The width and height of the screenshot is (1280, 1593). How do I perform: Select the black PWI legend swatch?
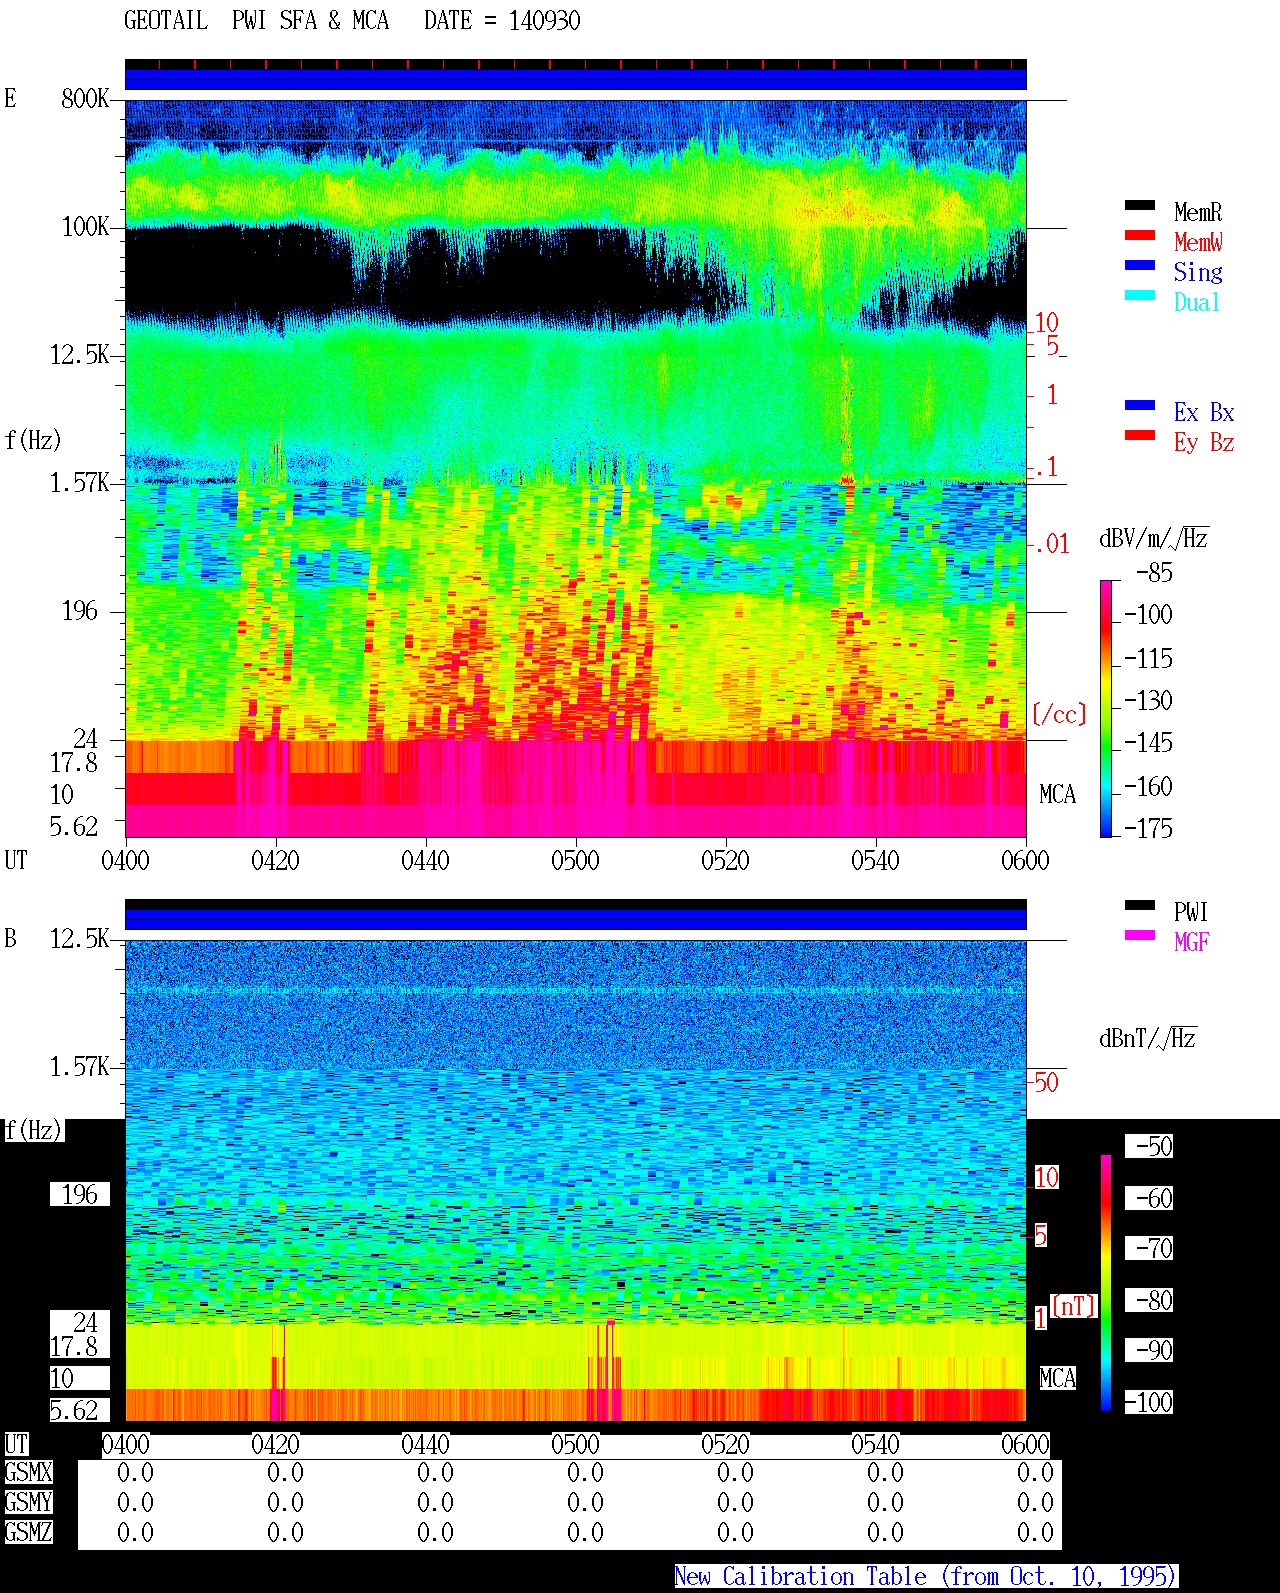(1140, 906)
